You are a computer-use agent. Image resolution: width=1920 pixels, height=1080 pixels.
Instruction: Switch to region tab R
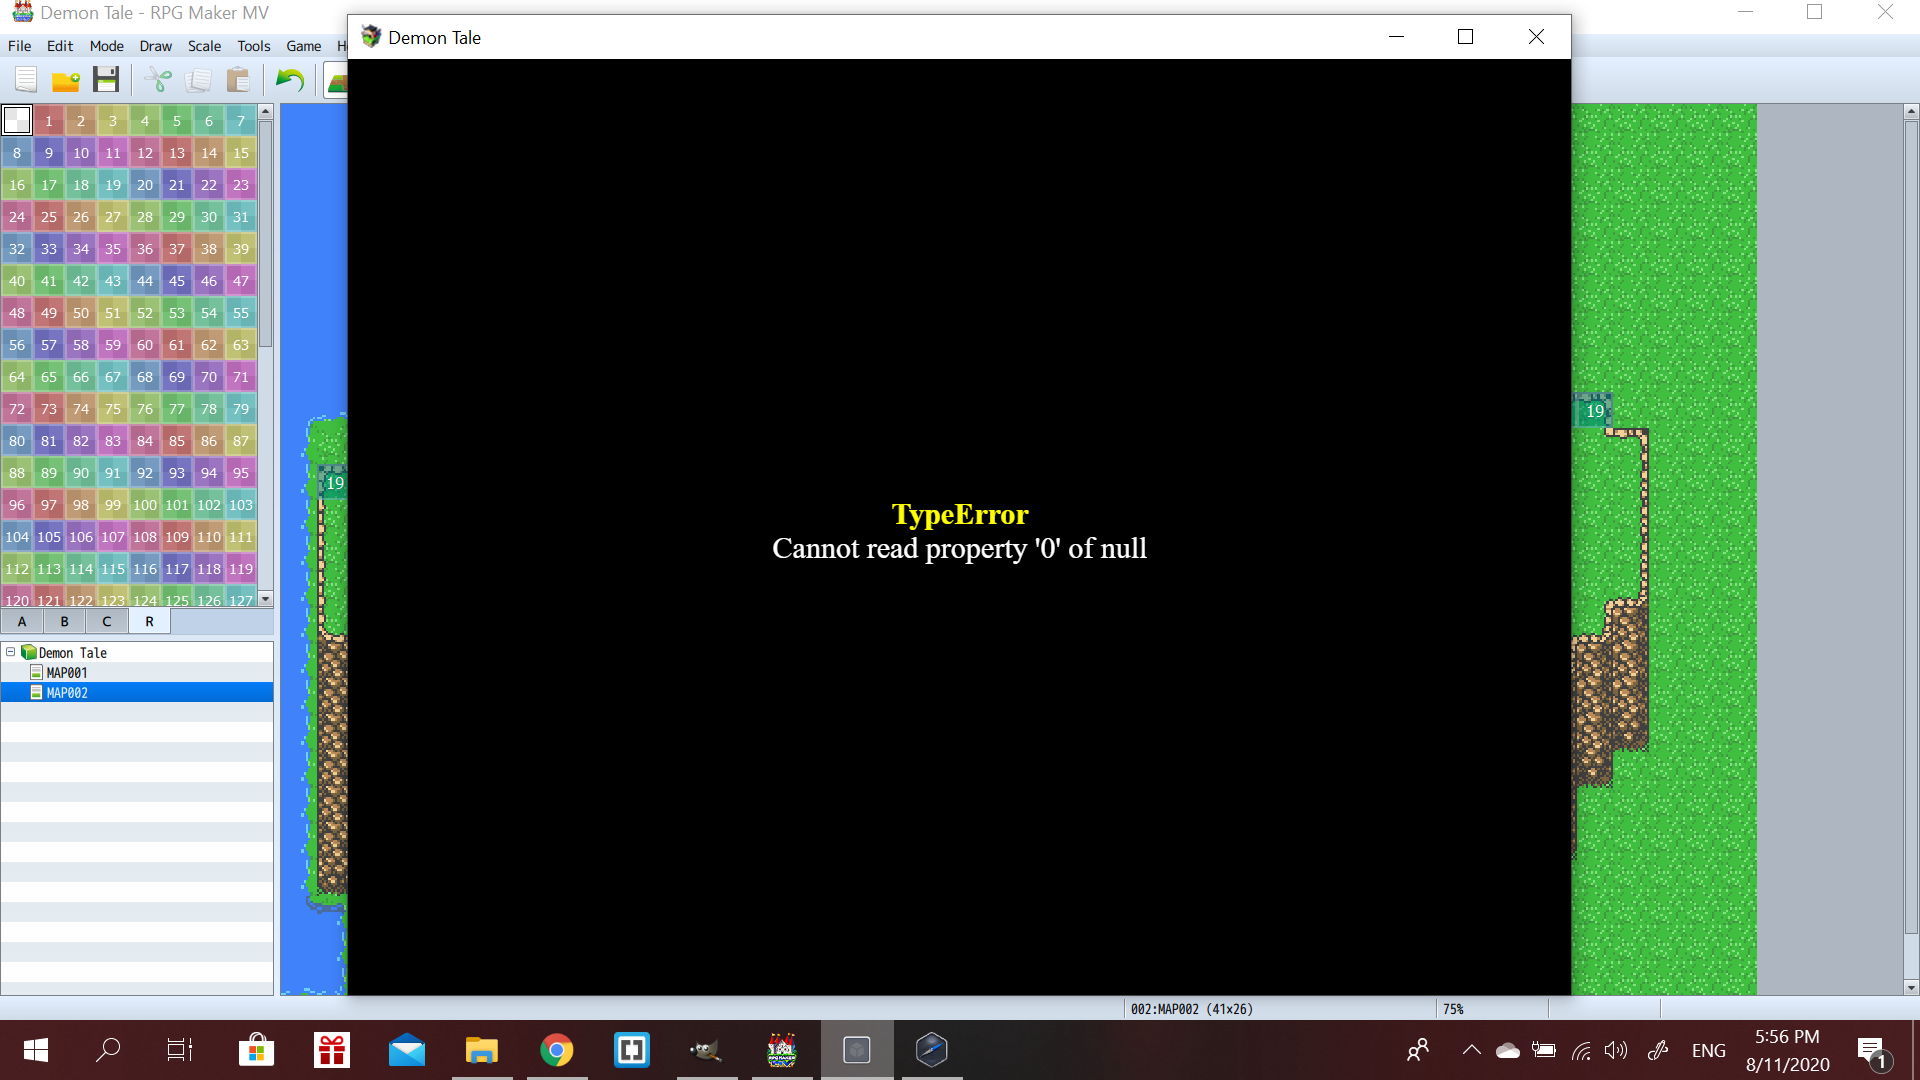(x=150, y=621)
